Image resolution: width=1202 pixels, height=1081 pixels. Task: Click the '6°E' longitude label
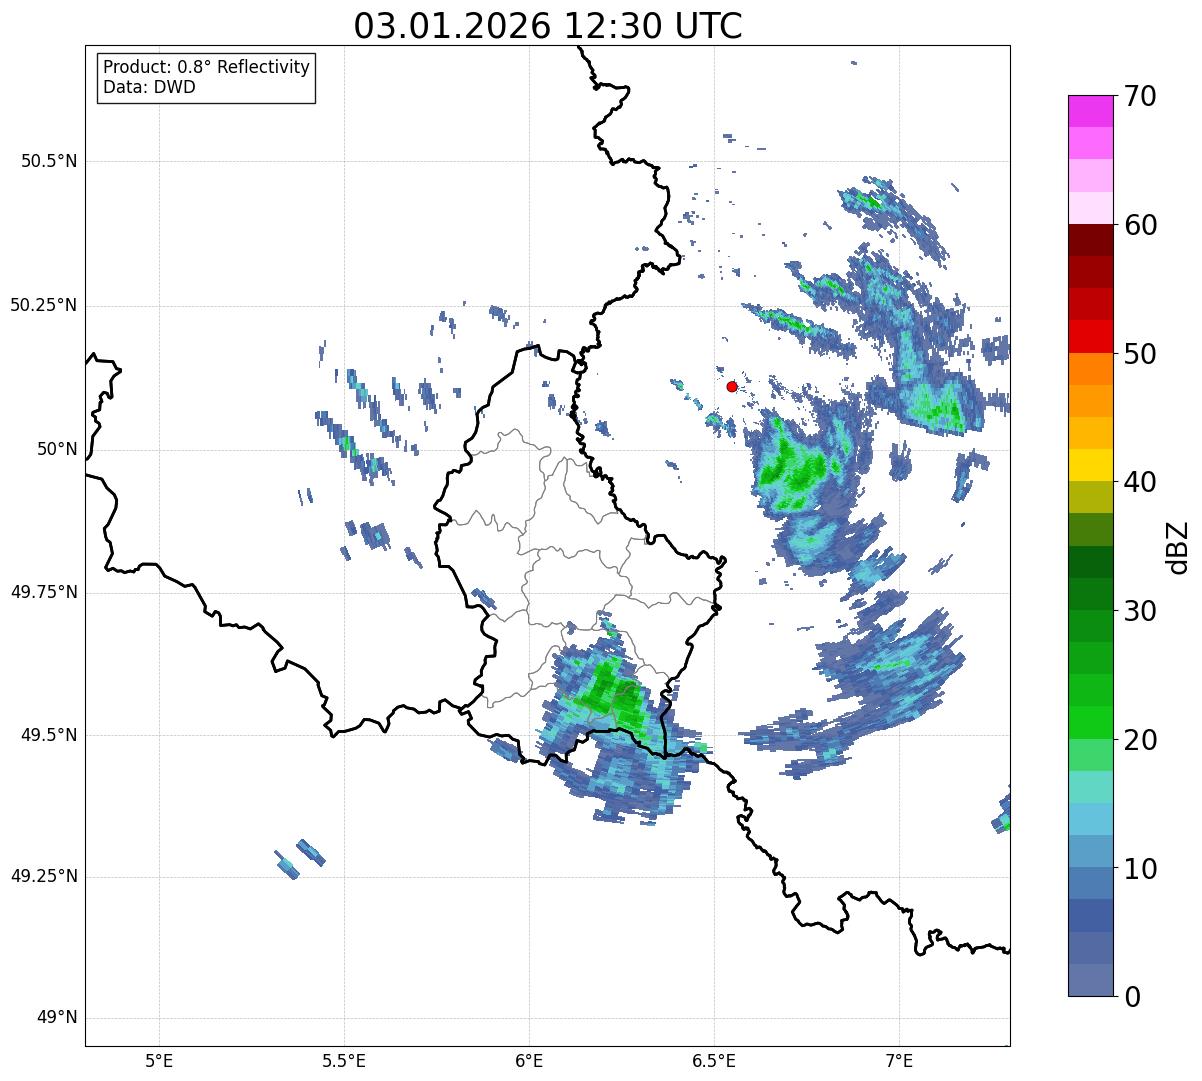pos(529,1060)
